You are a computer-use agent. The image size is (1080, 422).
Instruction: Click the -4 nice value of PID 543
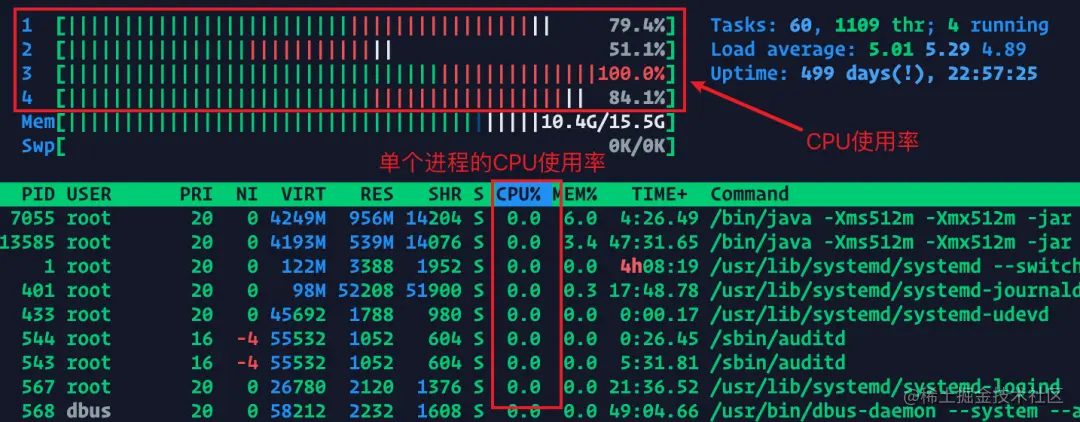tap(247, 363)
